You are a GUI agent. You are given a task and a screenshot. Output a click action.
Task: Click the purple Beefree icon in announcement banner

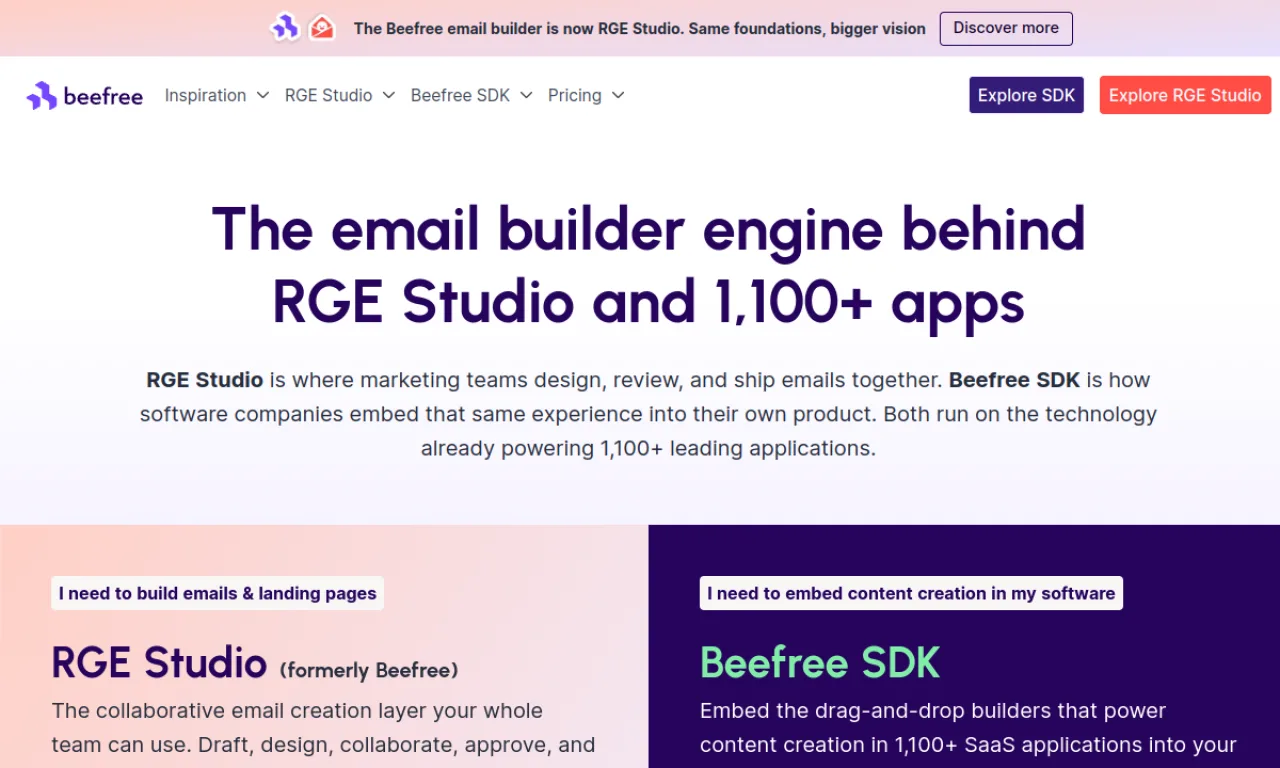pos(286,28)
